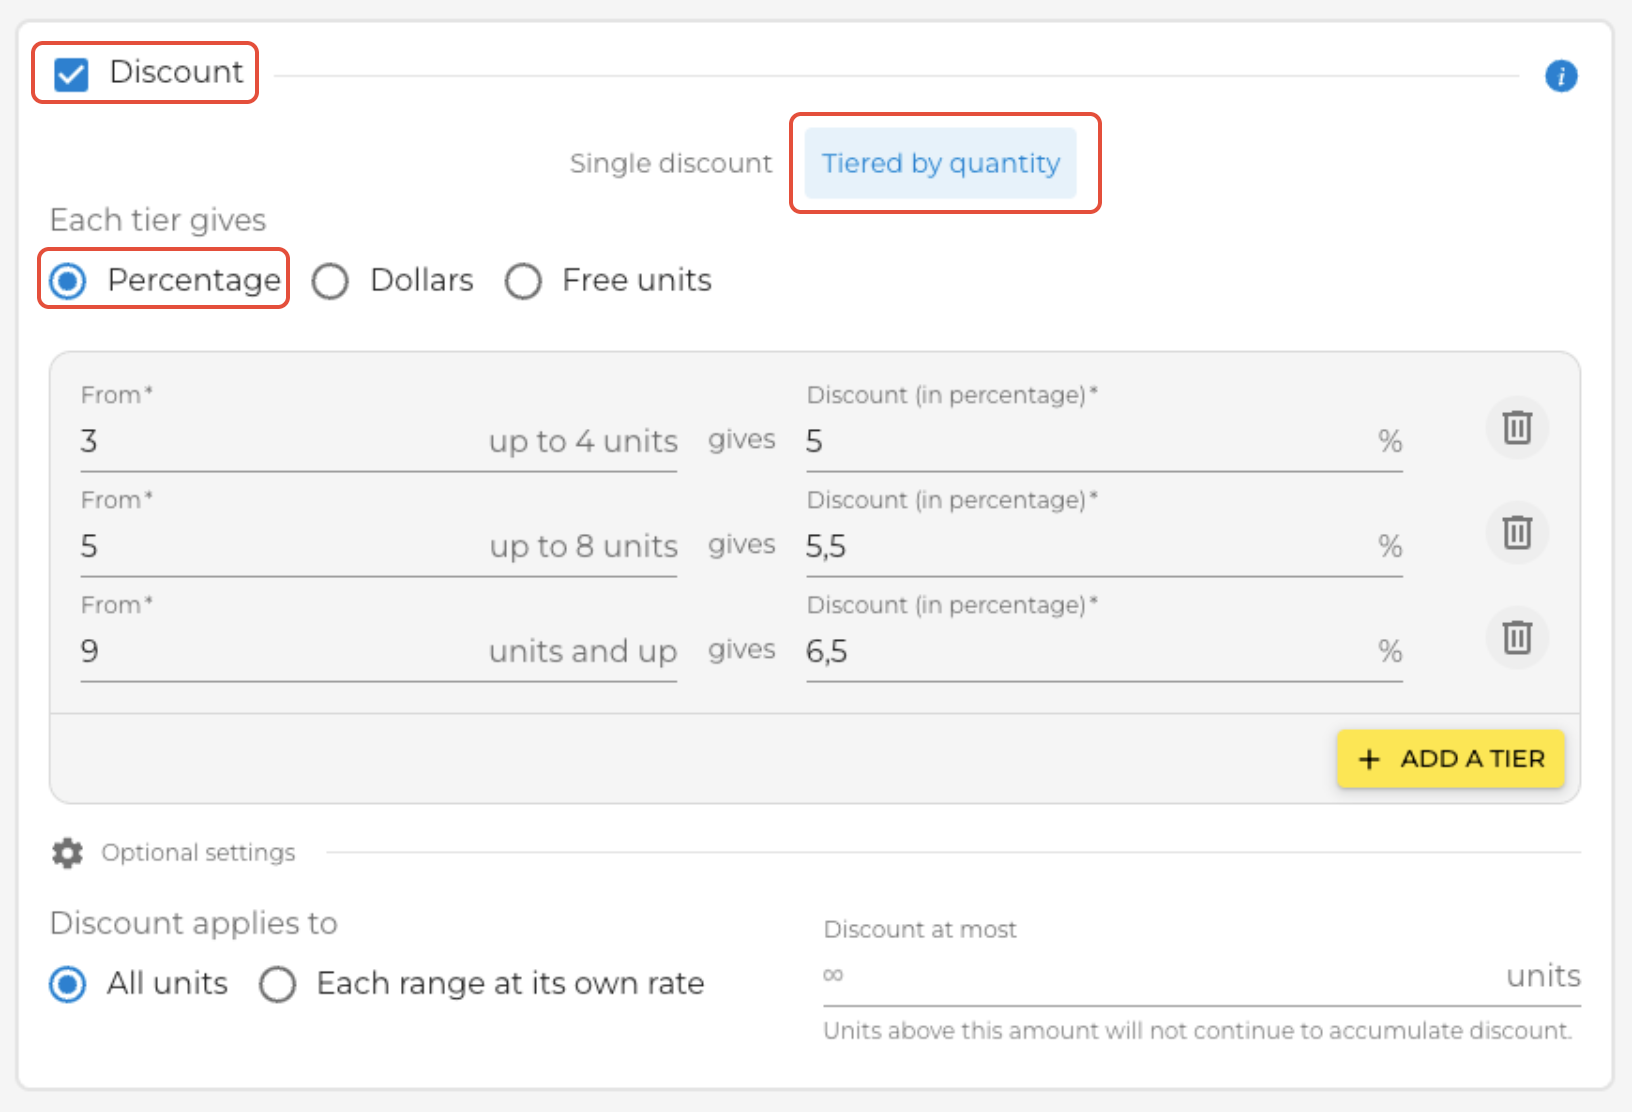Choose Dollars as tier discount type
This screenshot has height=1112, width=1632.
tap(330, 281)
